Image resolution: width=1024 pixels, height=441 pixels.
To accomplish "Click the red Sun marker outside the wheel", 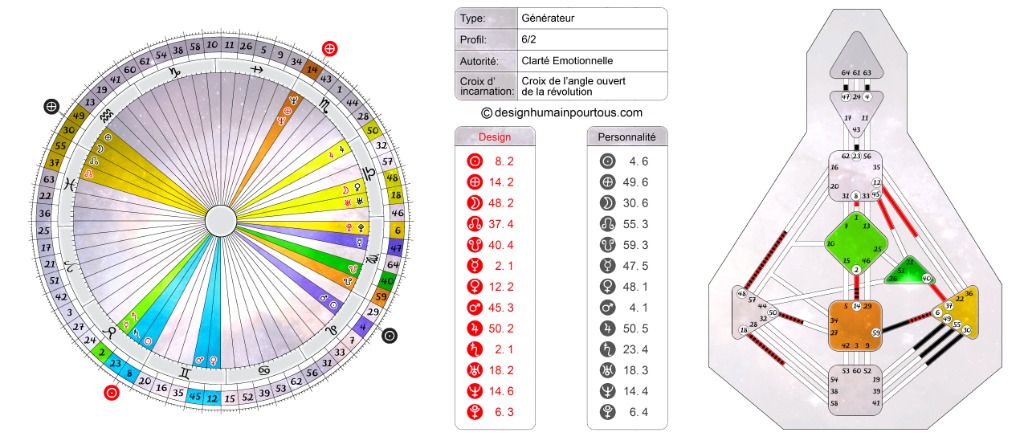I will (x=111, y=393).
